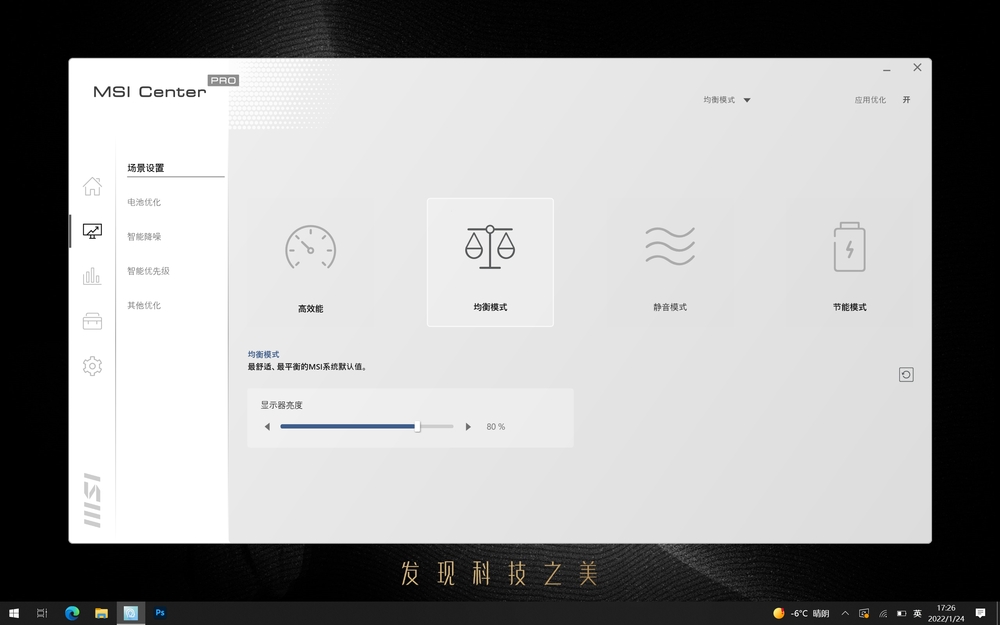The image size is (1000, 625).
Task: Open the Windows Start menu
Action: [x=14, y=614]
